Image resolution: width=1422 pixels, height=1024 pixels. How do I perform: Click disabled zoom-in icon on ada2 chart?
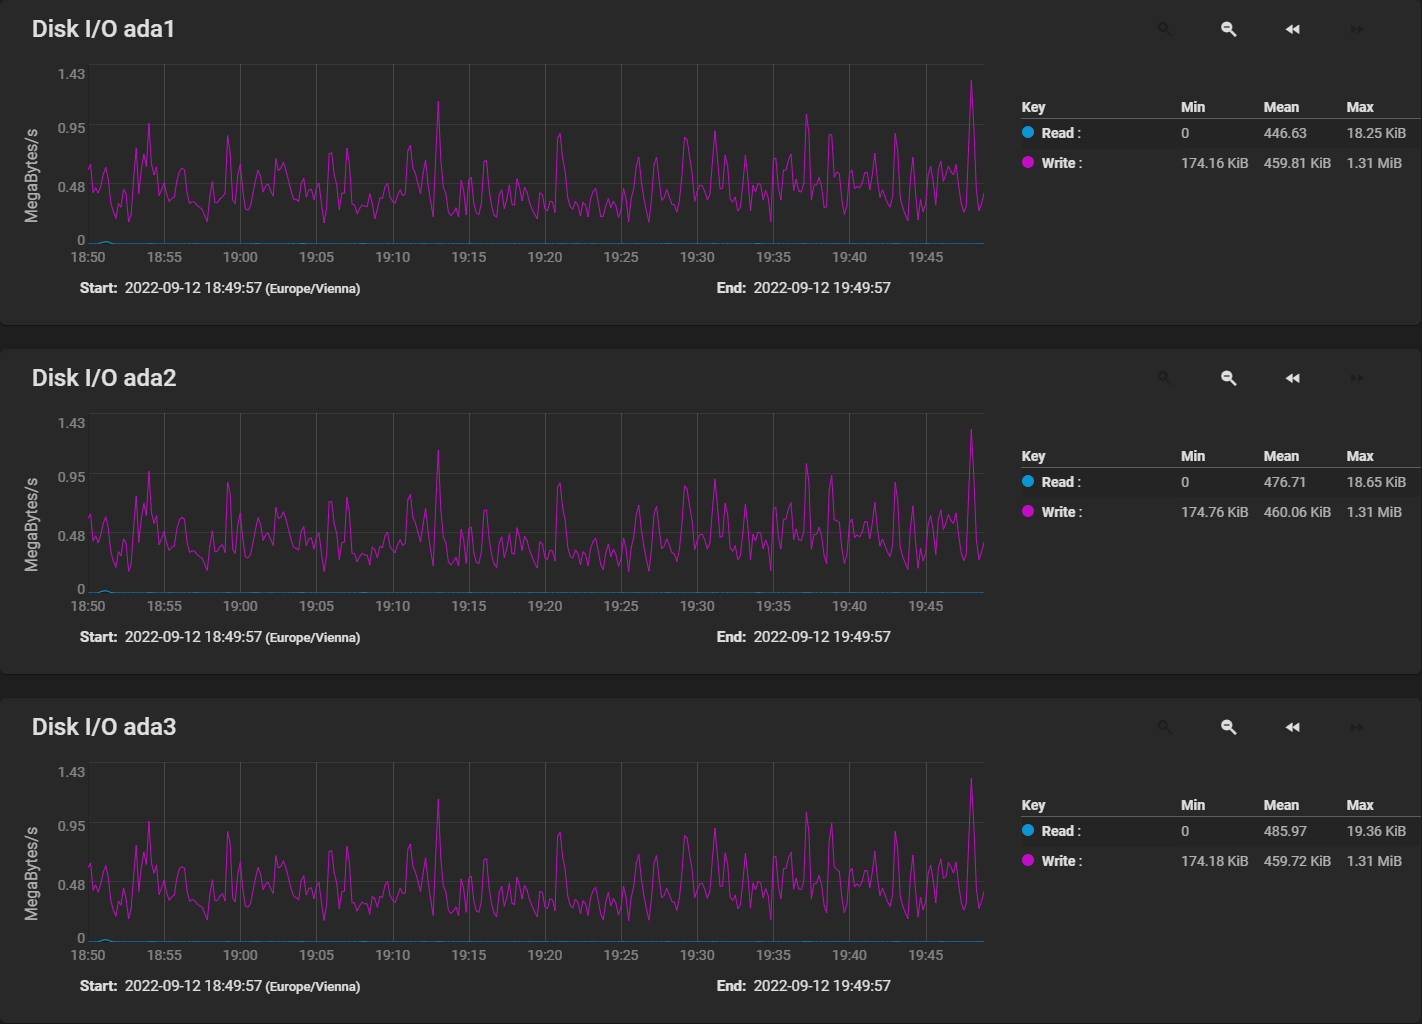[x=1165, y=378]
